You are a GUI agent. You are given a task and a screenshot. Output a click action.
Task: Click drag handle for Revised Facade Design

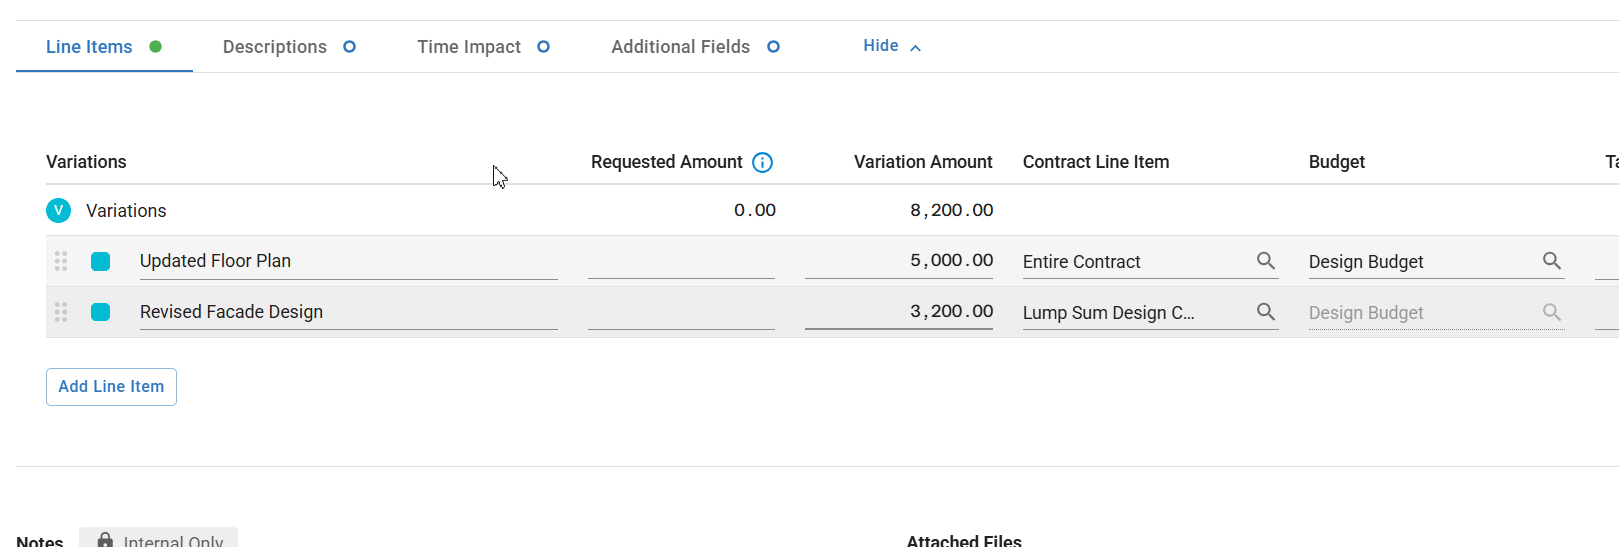click(61, 312)
